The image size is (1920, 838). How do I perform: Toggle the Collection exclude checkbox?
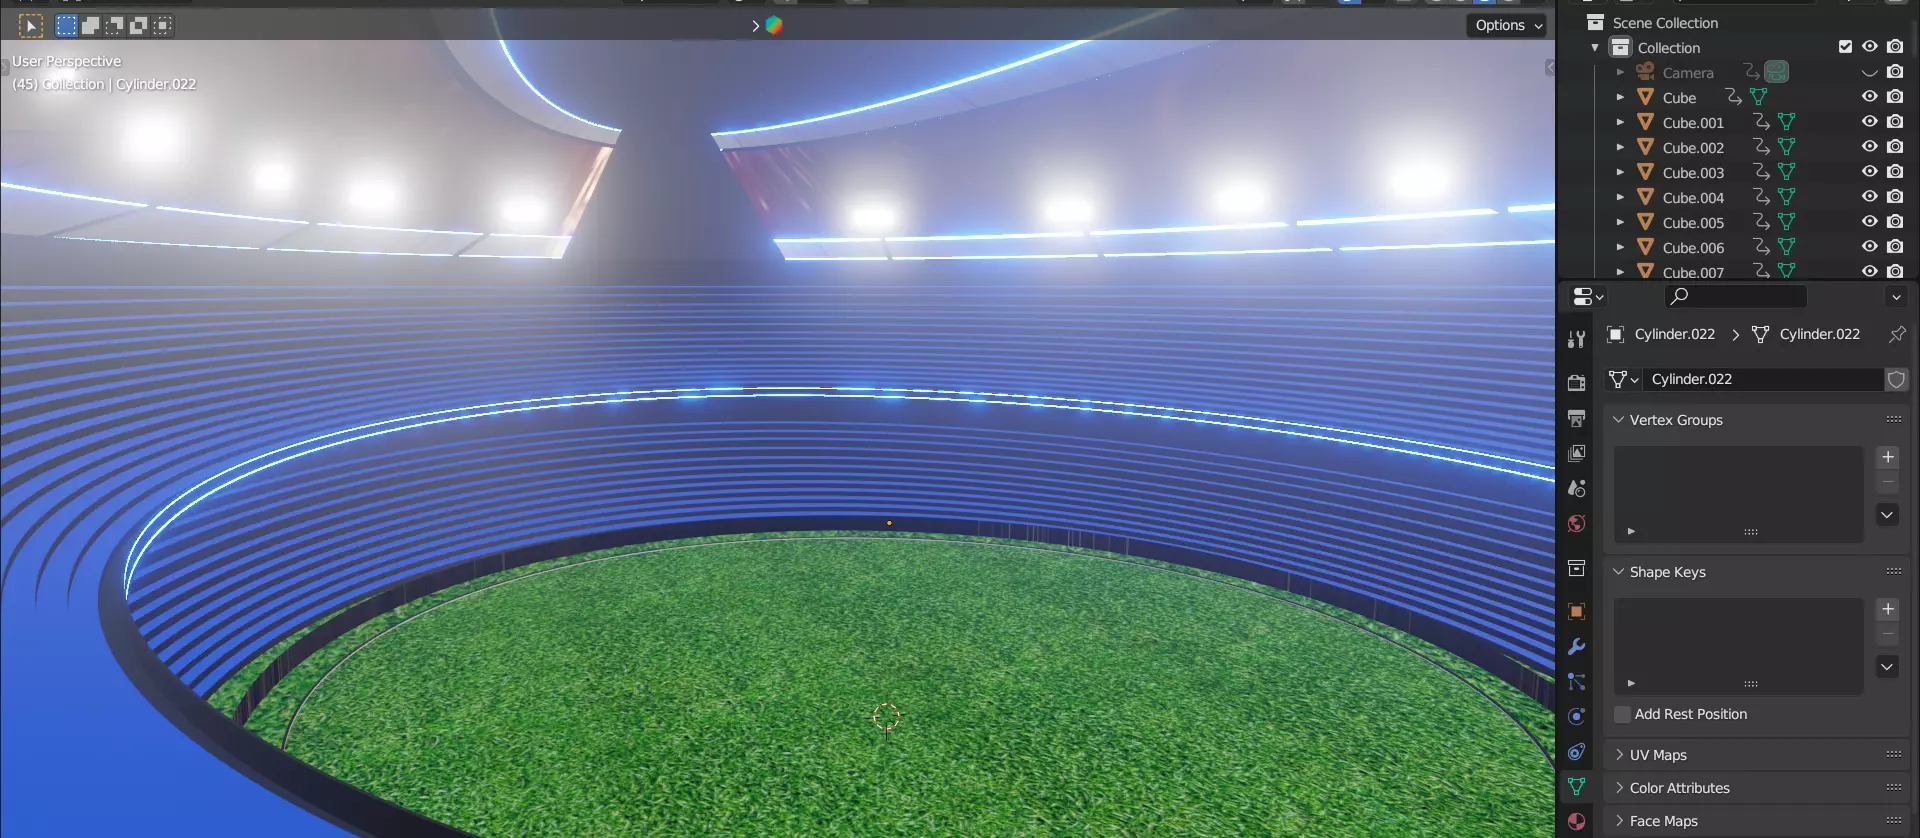(x=1845, y=47)
